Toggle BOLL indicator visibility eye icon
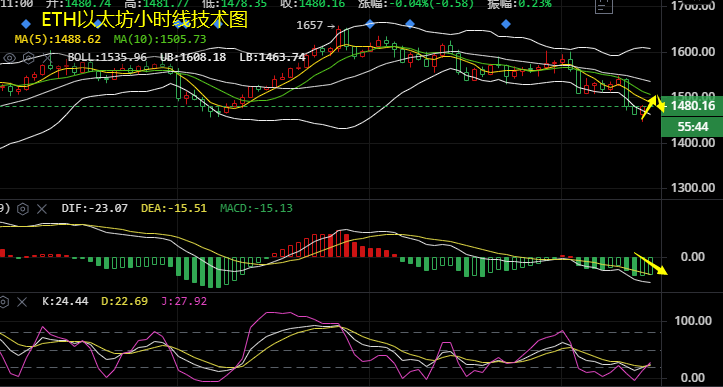The width and height of the screenshot is (723, 387). tap(10, 58)
